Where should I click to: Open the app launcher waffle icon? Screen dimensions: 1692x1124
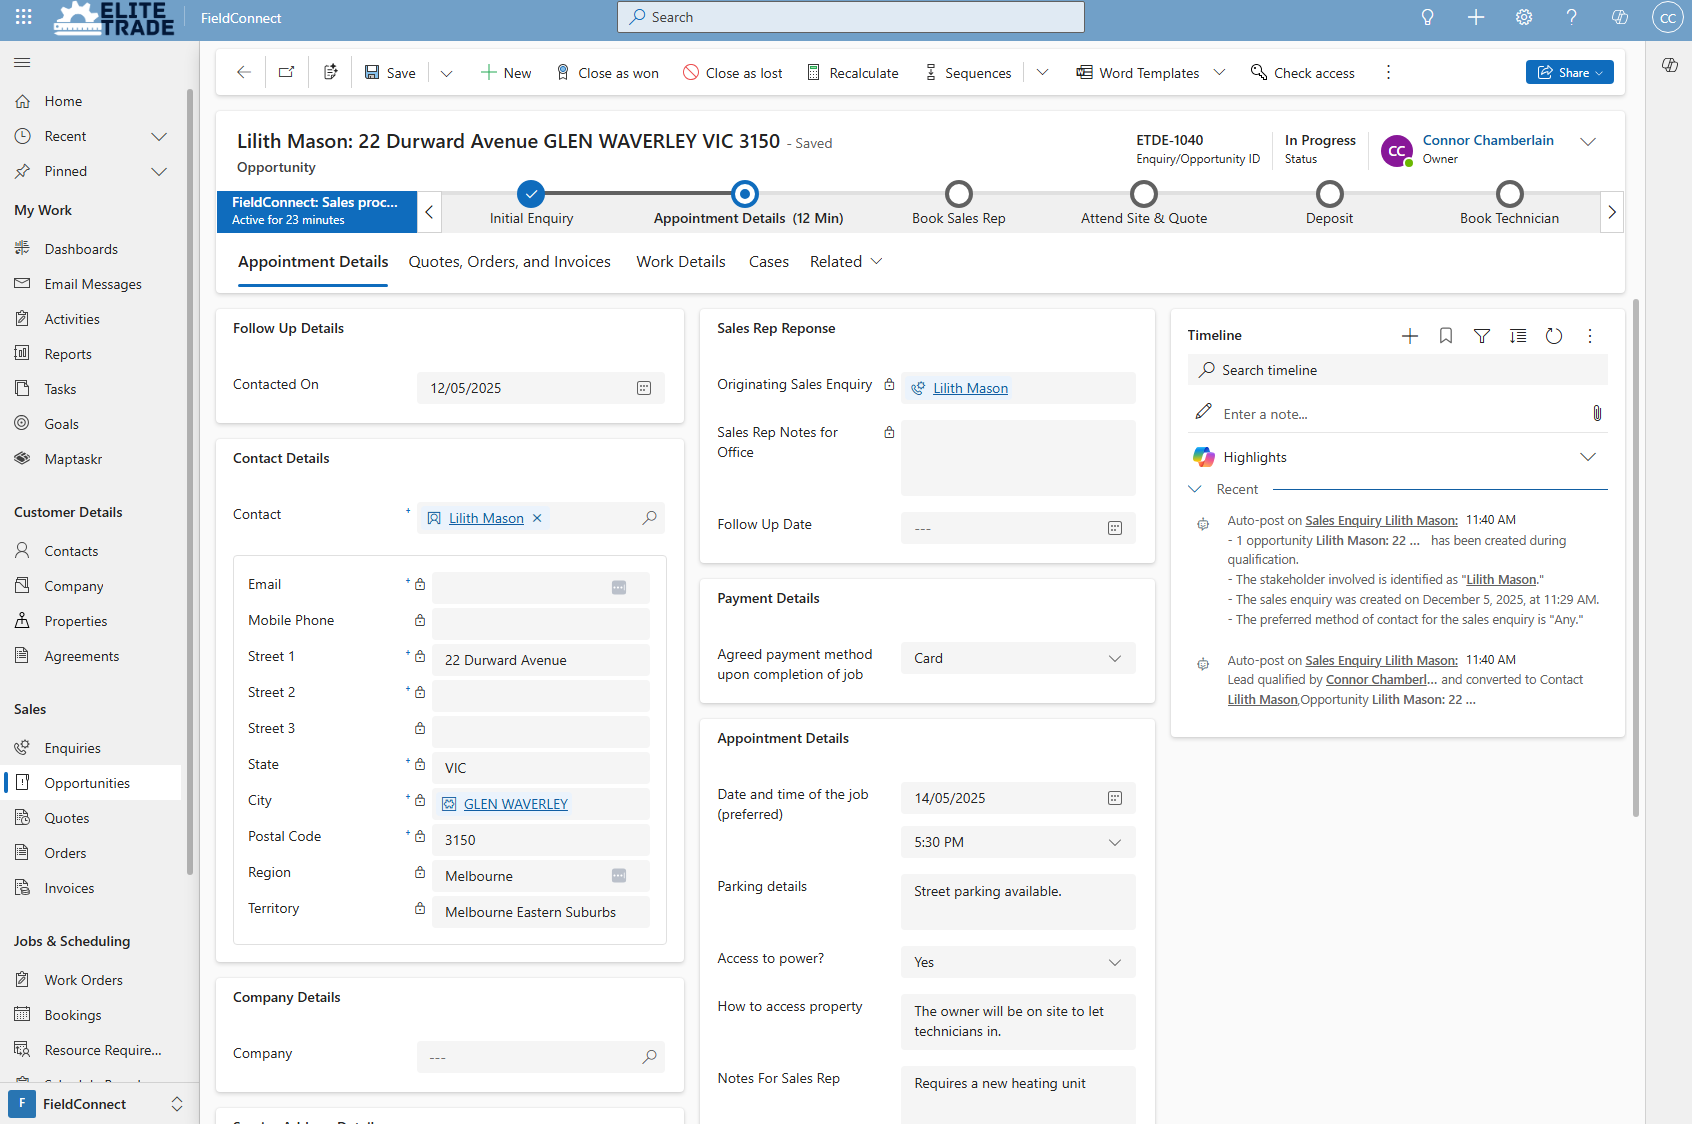pyautogui.click(x=24, y=17)
